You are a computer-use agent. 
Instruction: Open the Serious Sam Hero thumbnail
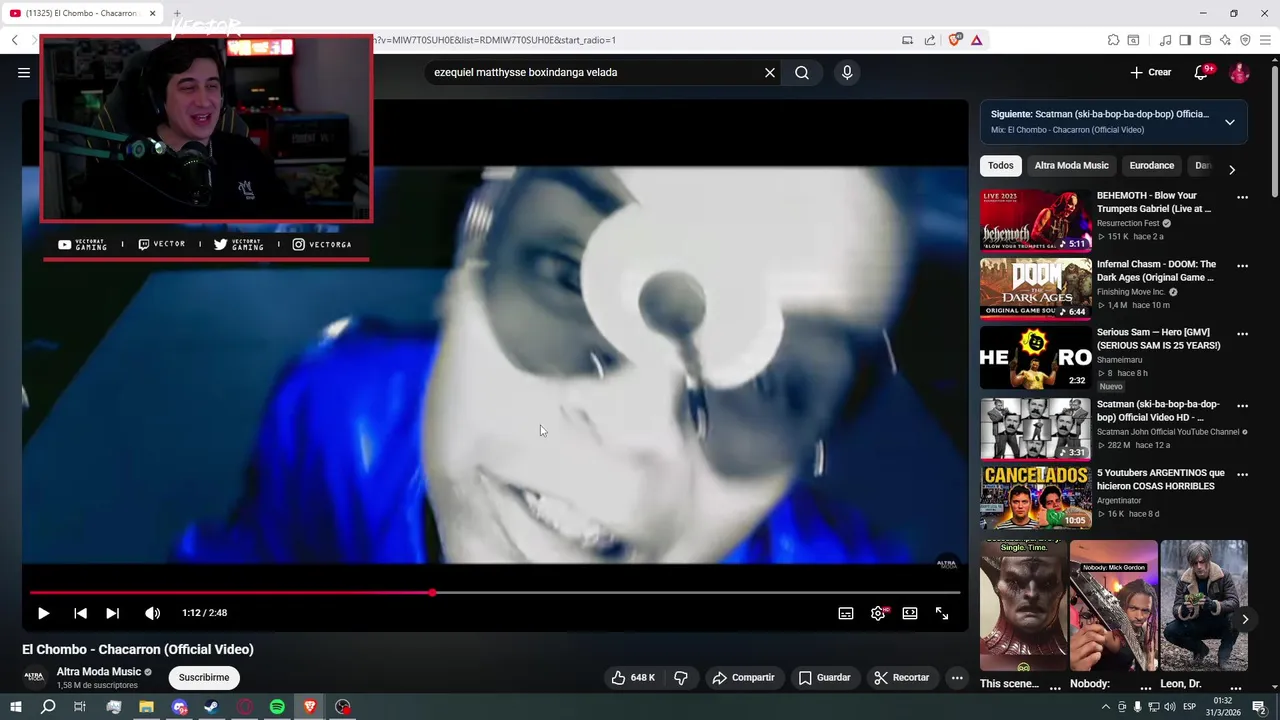(1035, 357)
